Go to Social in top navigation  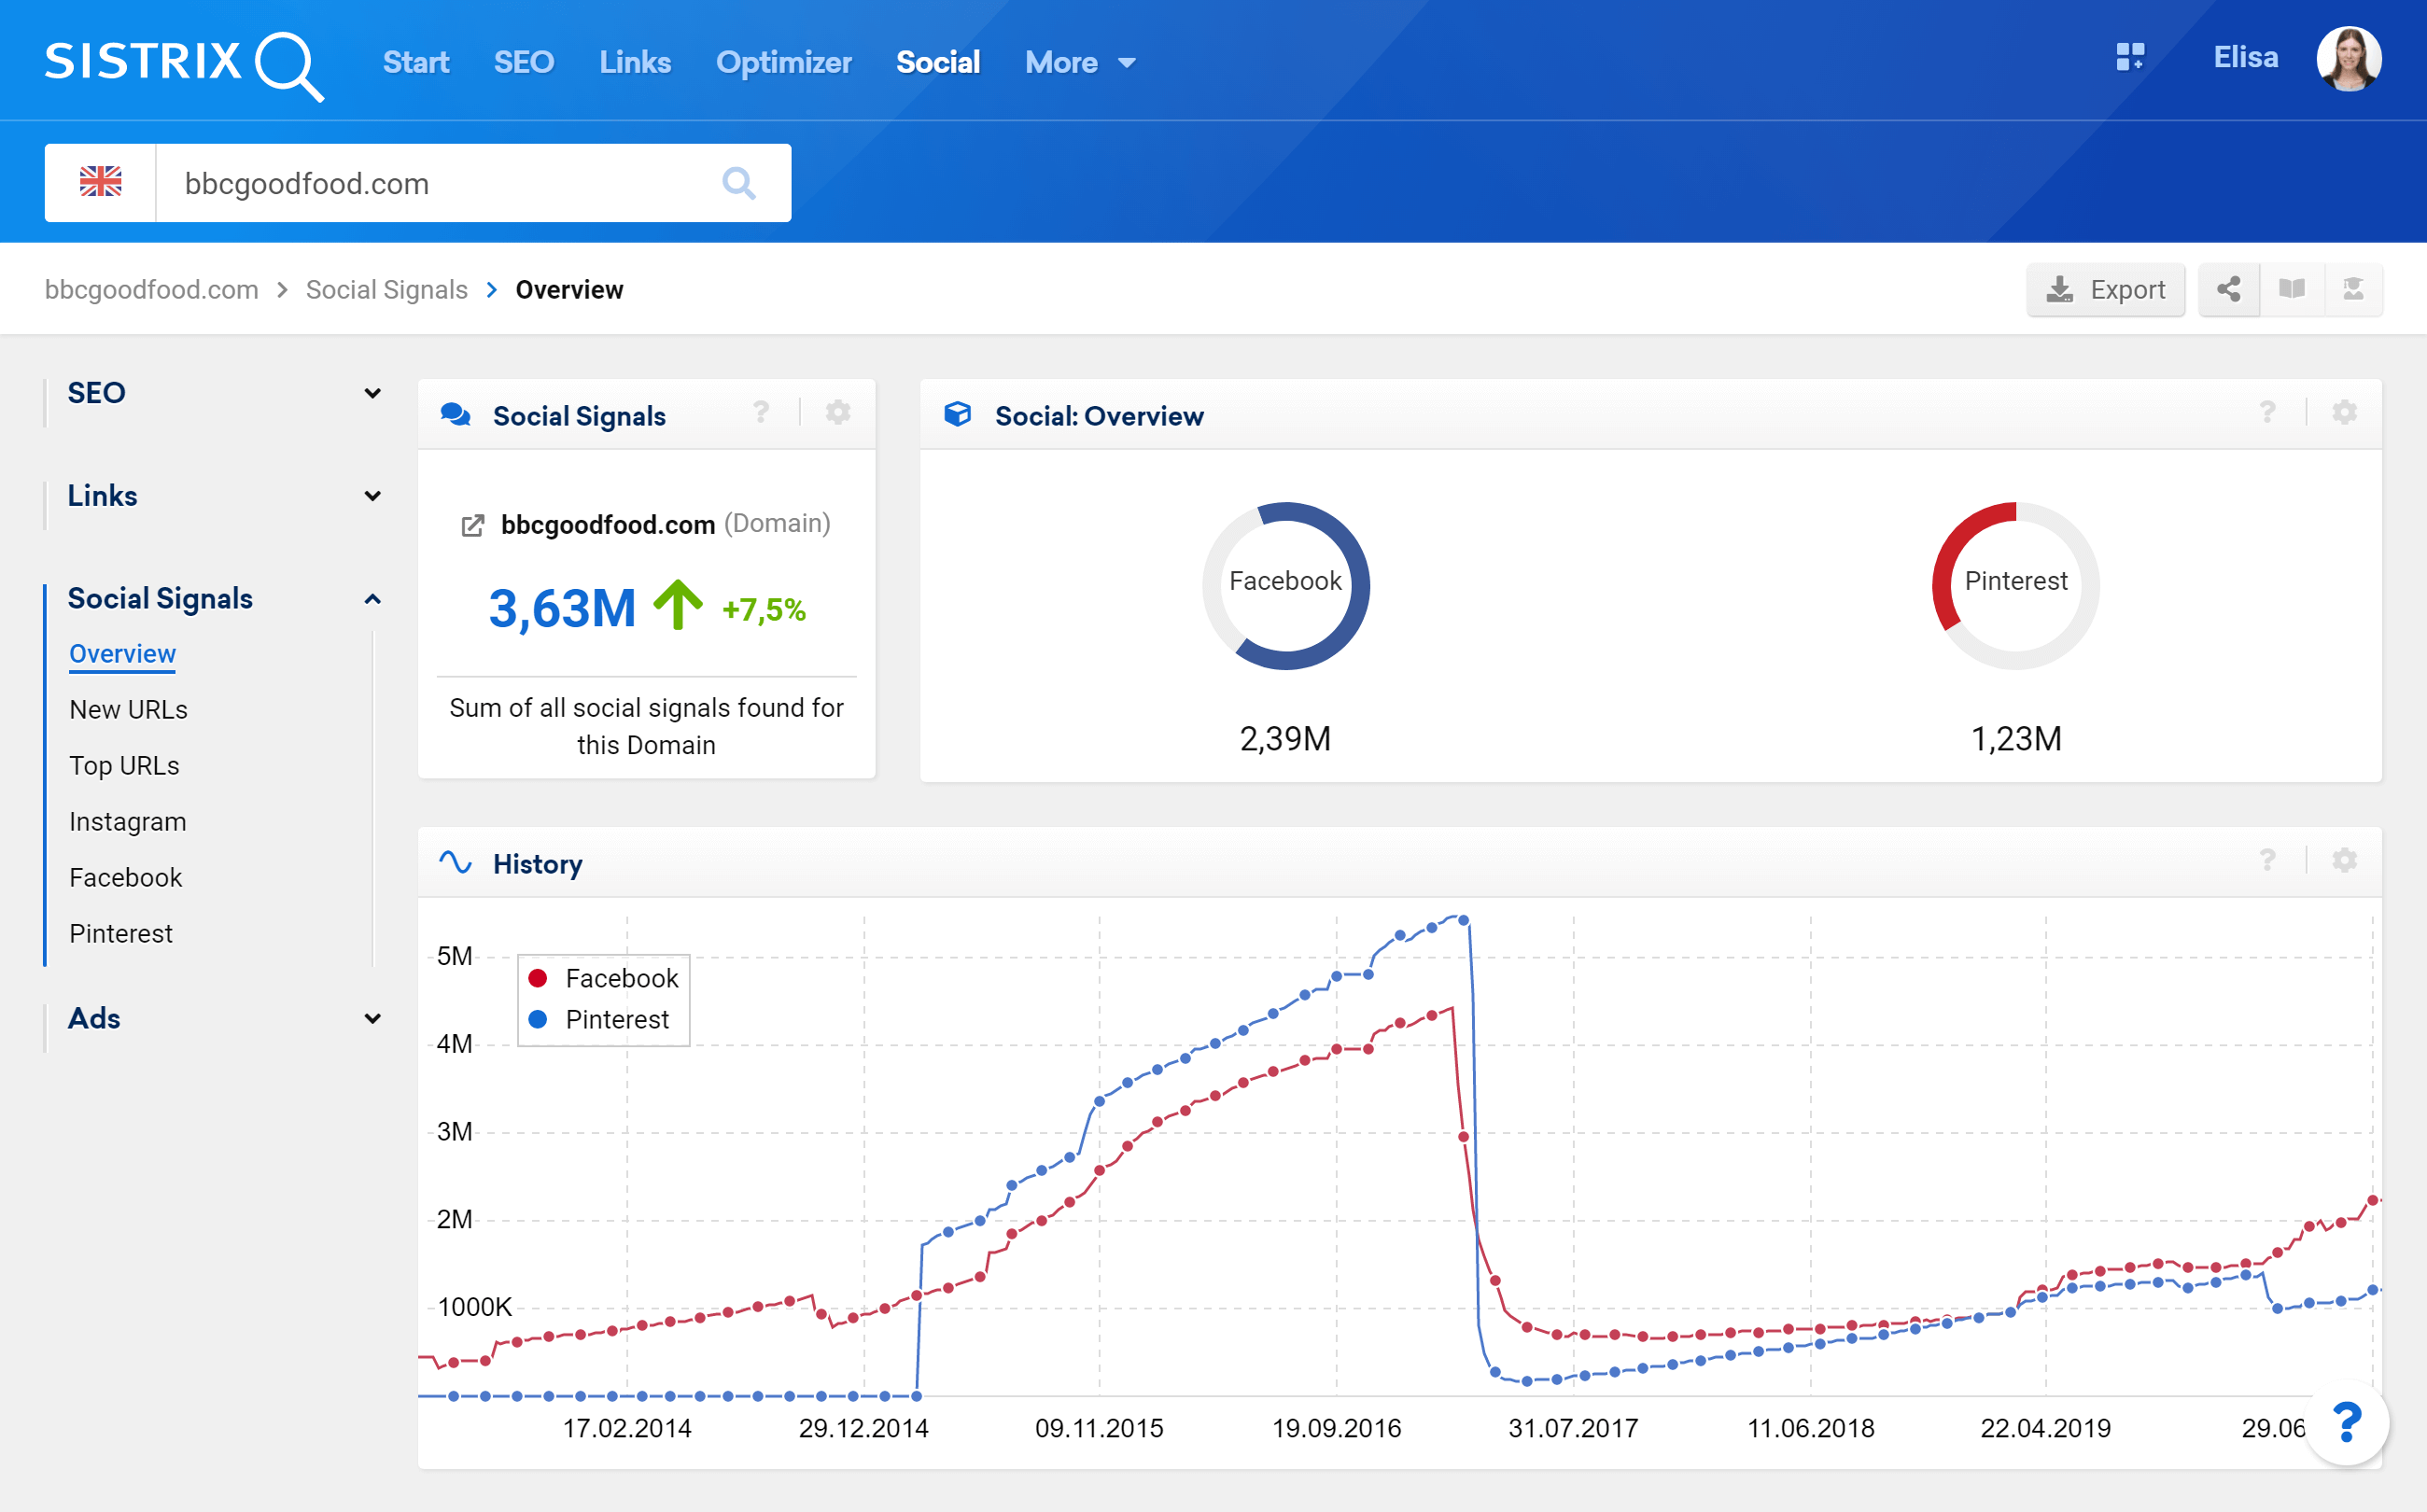coord(938,63)
